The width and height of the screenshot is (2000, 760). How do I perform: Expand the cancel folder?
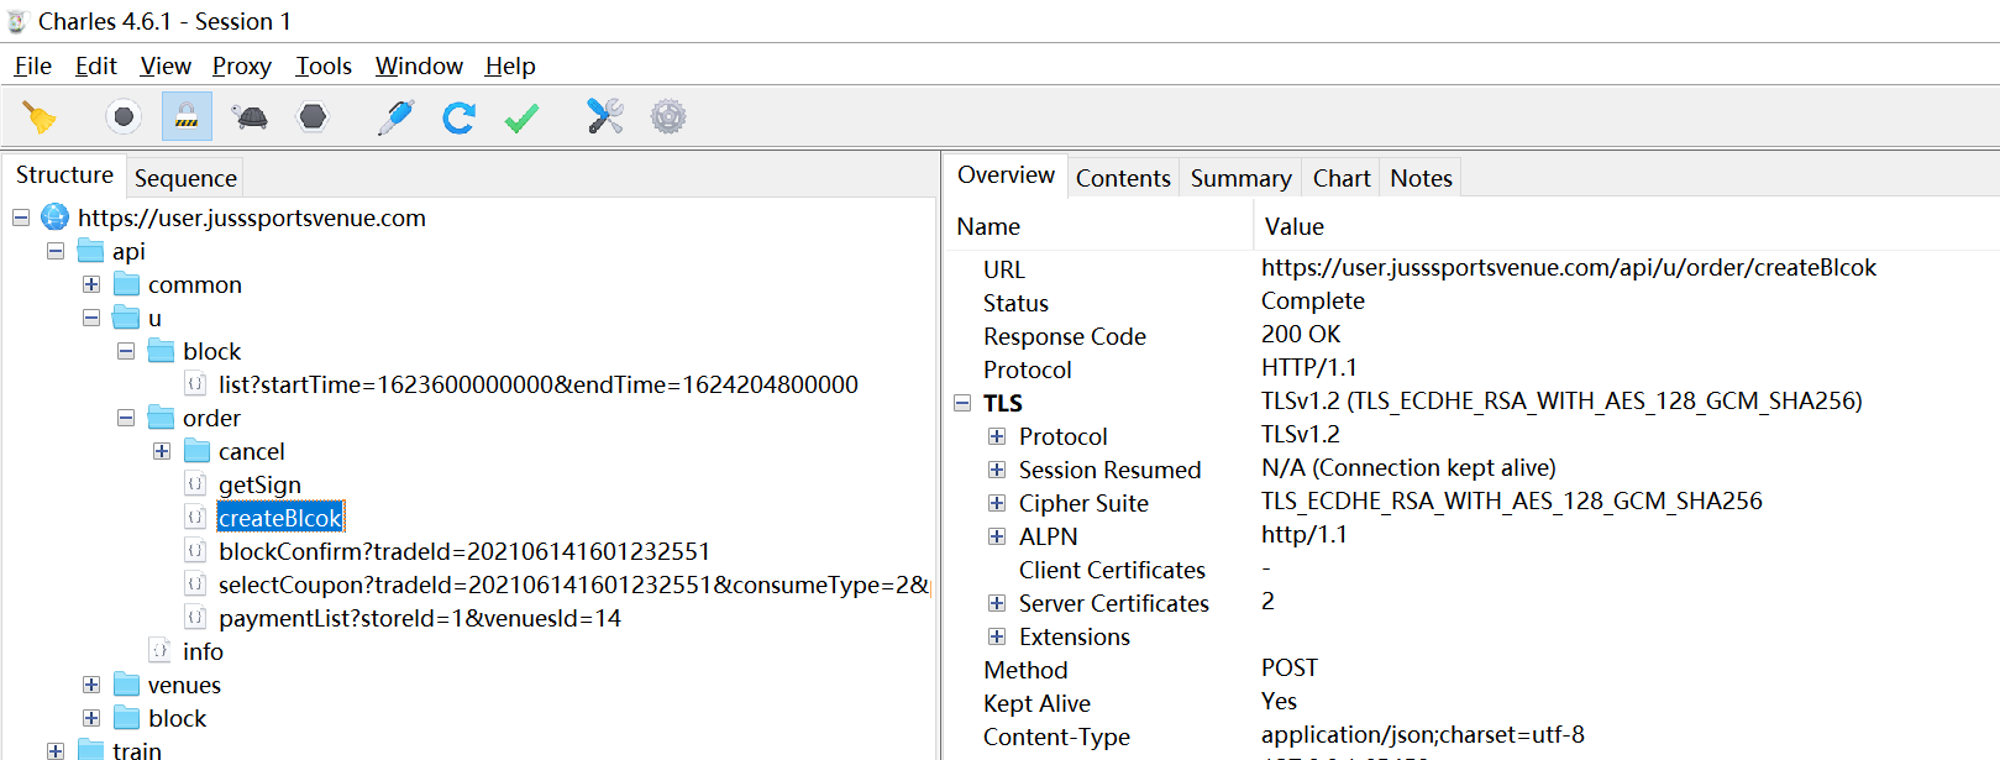point(162,451)
